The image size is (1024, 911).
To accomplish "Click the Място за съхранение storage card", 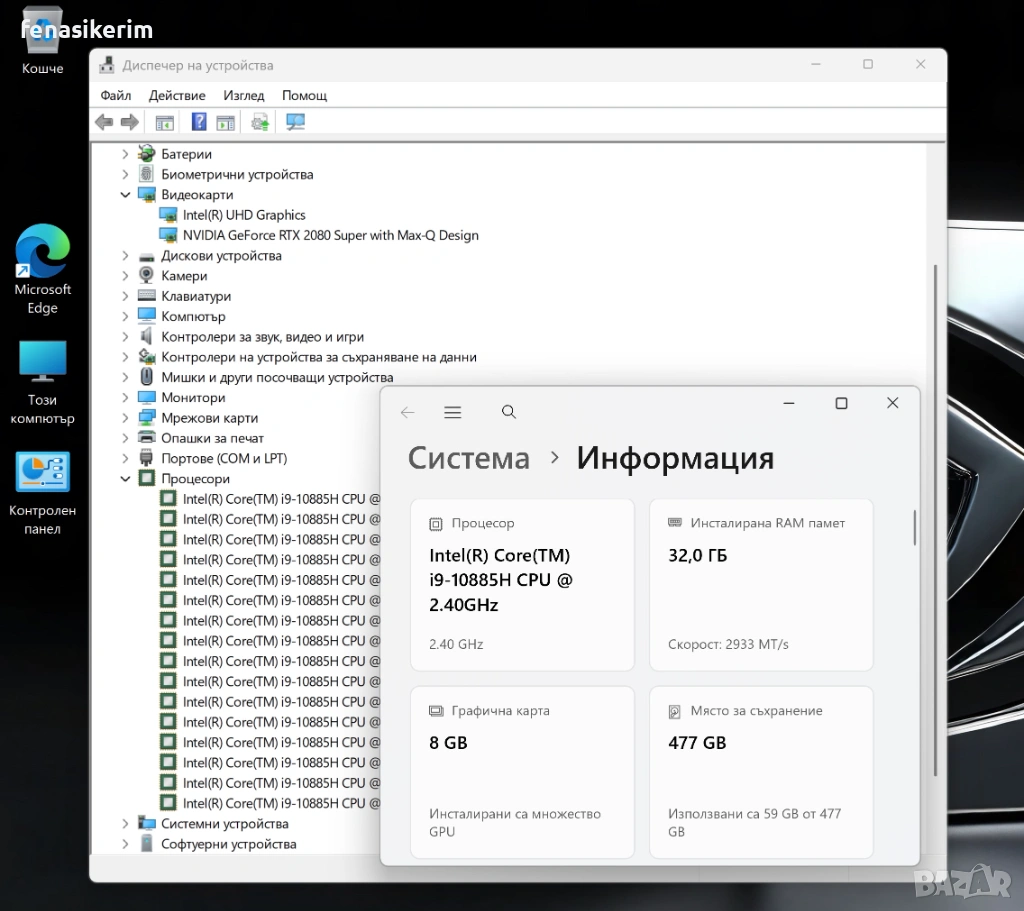I will click(x=761, y=771).
